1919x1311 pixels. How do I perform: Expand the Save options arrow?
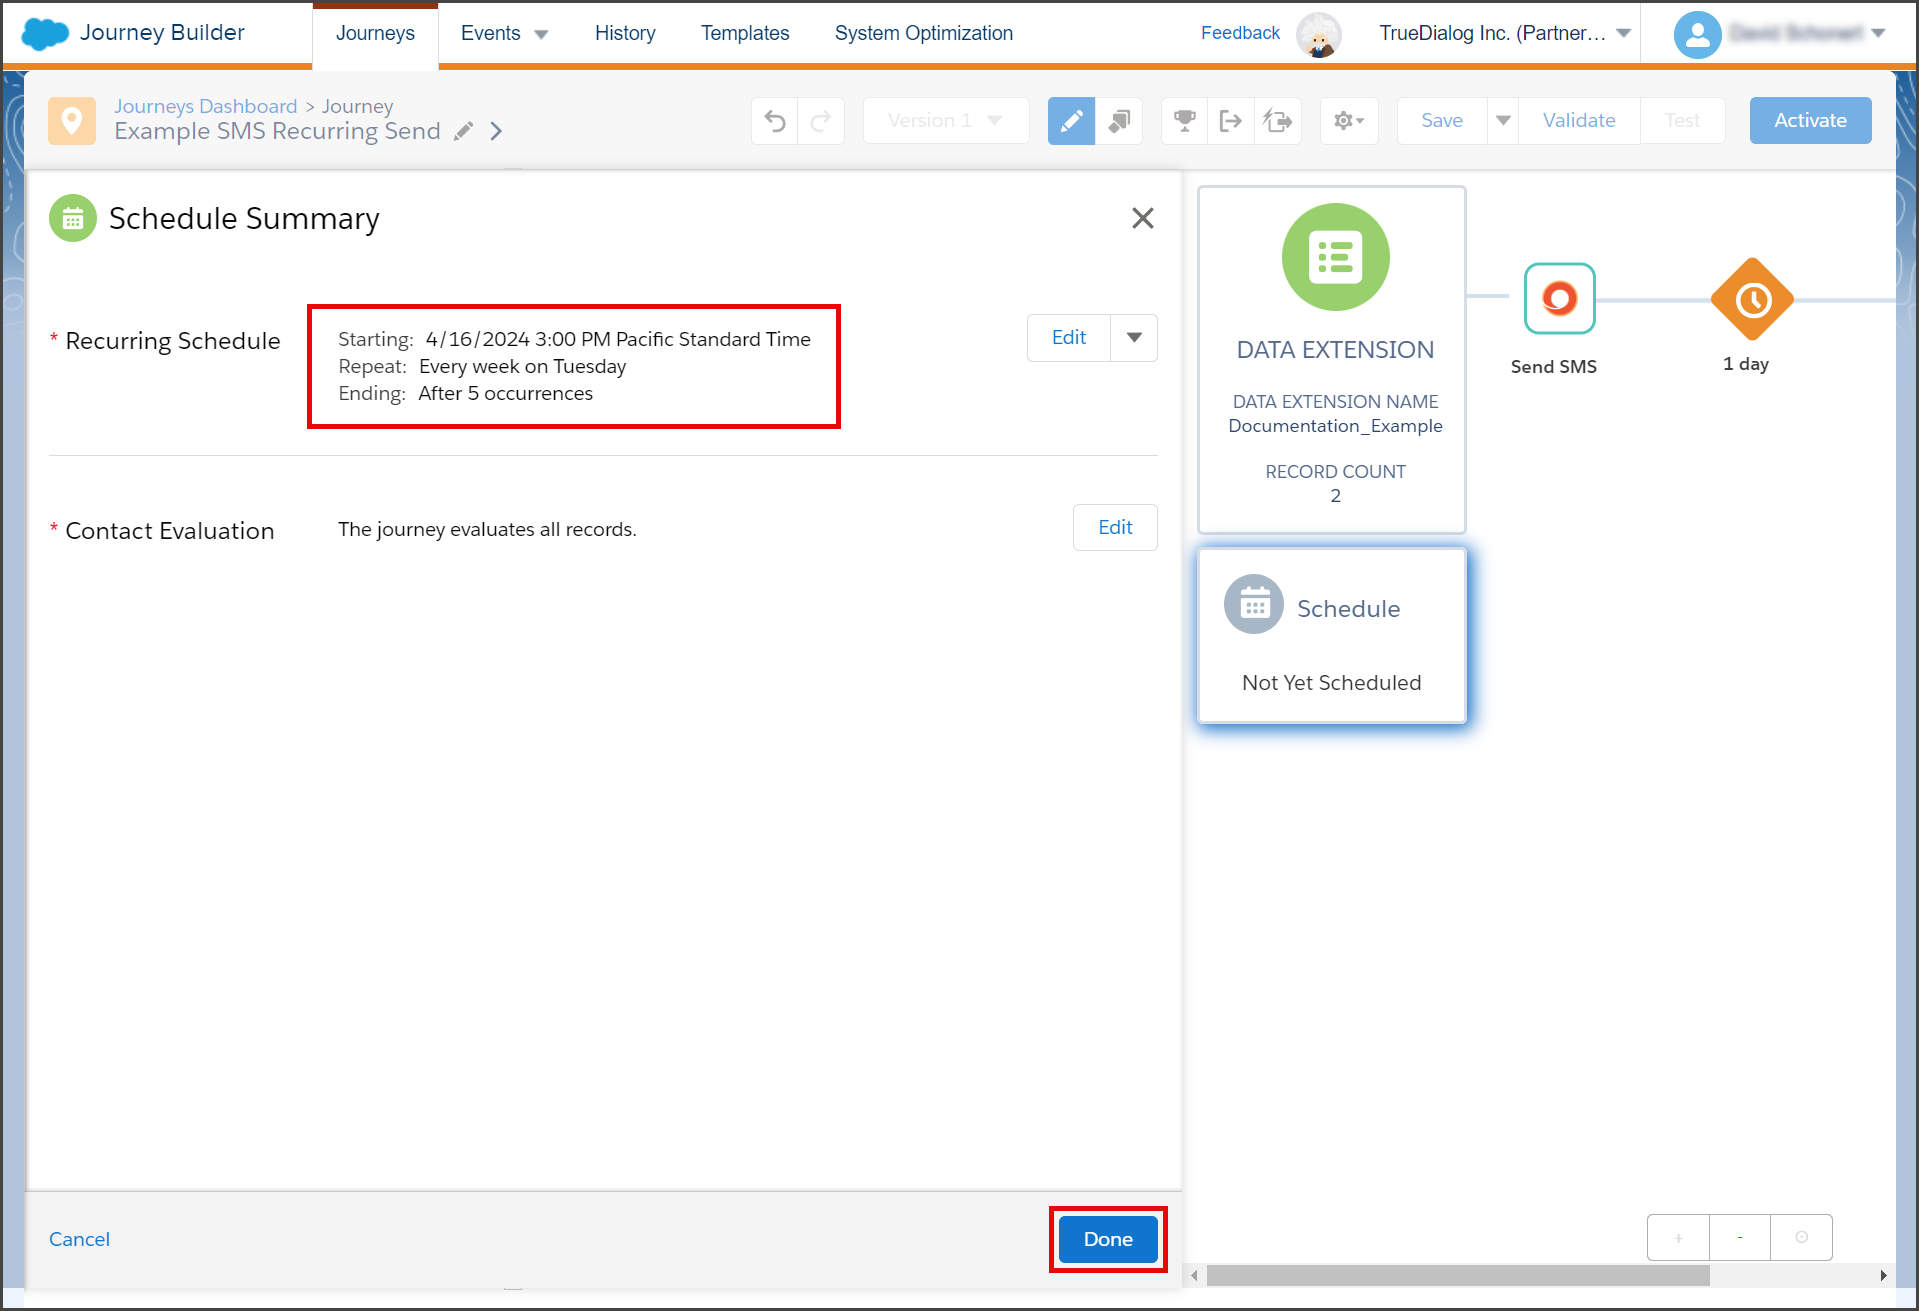coord(1503,121)
